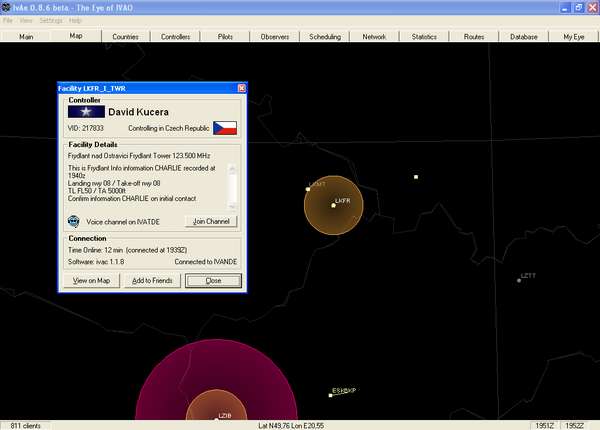The image size is (600, 430).
Task: Click the Close button in facility dialog
Action: tap(214, 280)
